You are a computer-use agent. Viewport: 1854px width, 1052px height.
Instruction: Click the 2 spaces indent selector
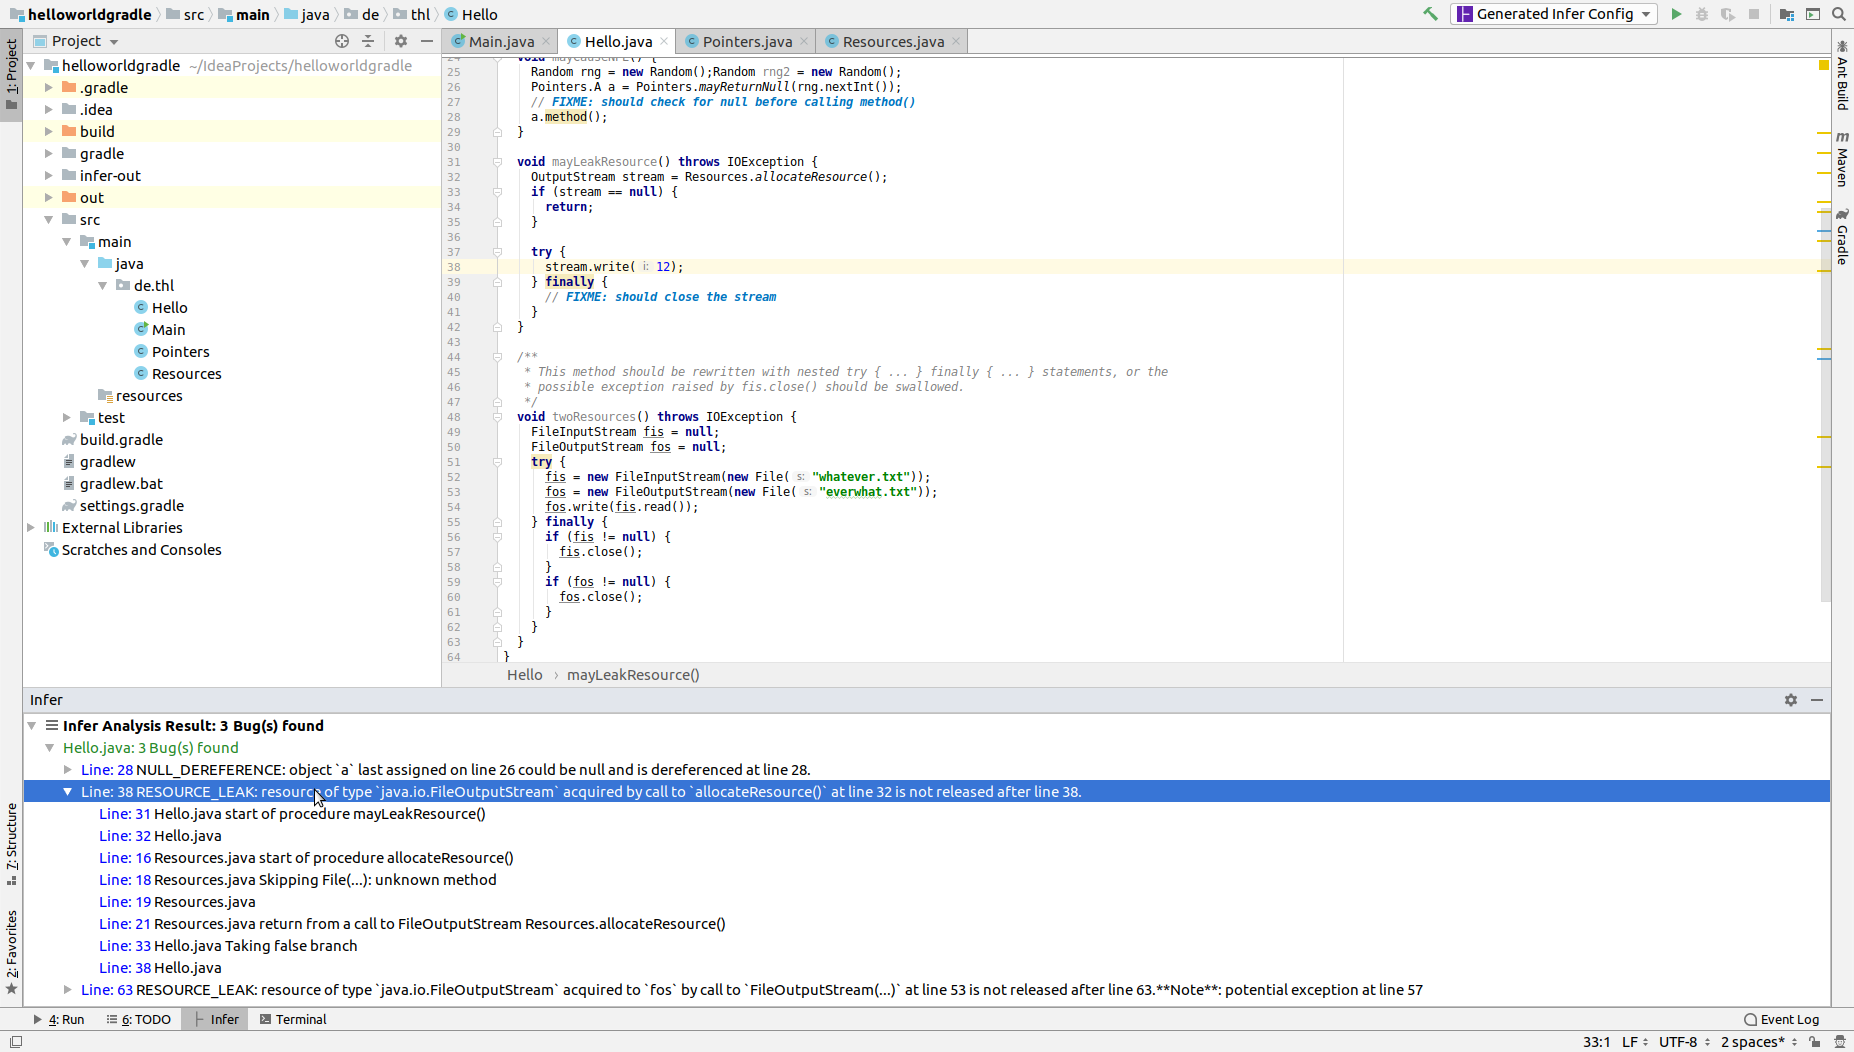pyautogui.click(x=1758, y=1041)
